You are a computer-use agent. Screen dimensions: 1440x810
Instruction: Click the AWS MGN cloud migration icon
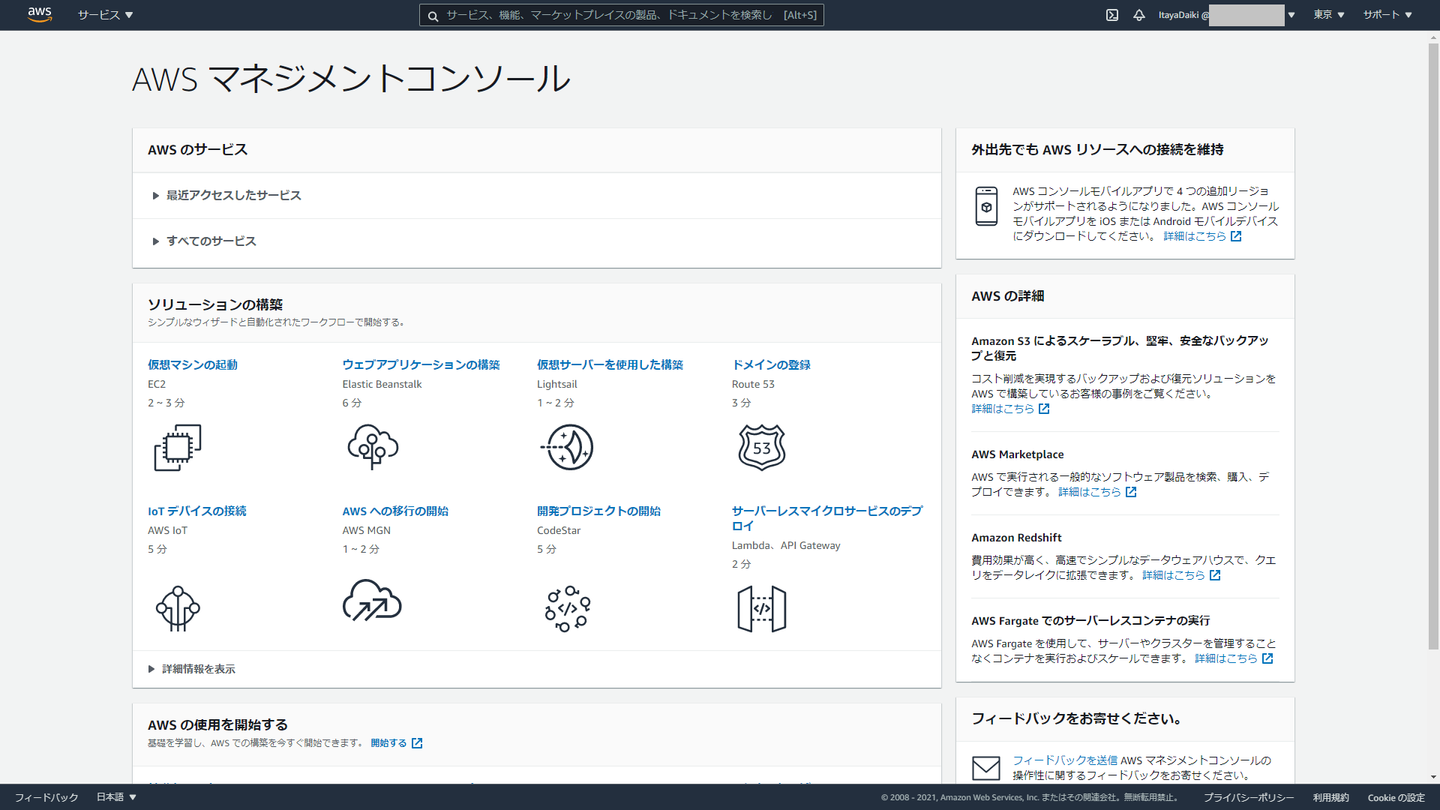pos(372,601)
